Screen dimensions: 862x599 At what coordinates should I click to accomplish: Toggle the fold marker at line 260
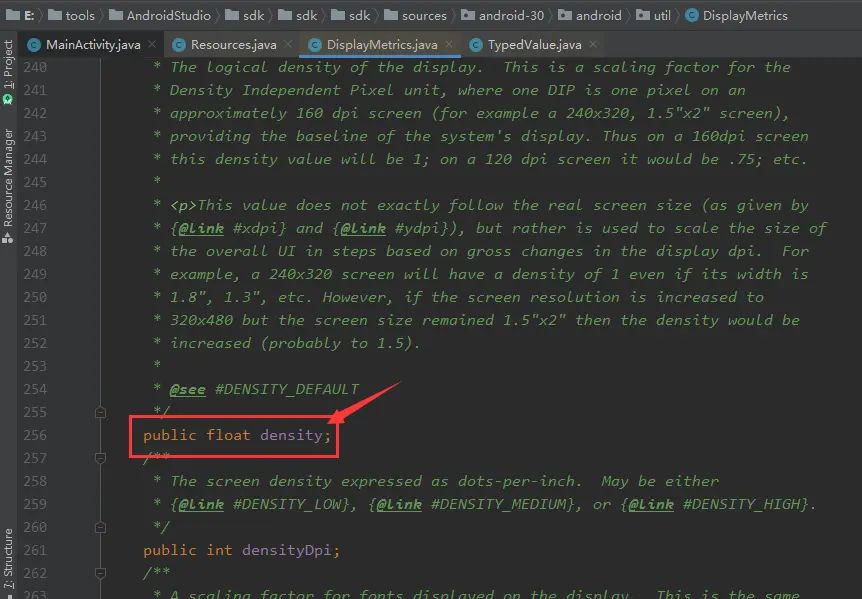point(100,528)
